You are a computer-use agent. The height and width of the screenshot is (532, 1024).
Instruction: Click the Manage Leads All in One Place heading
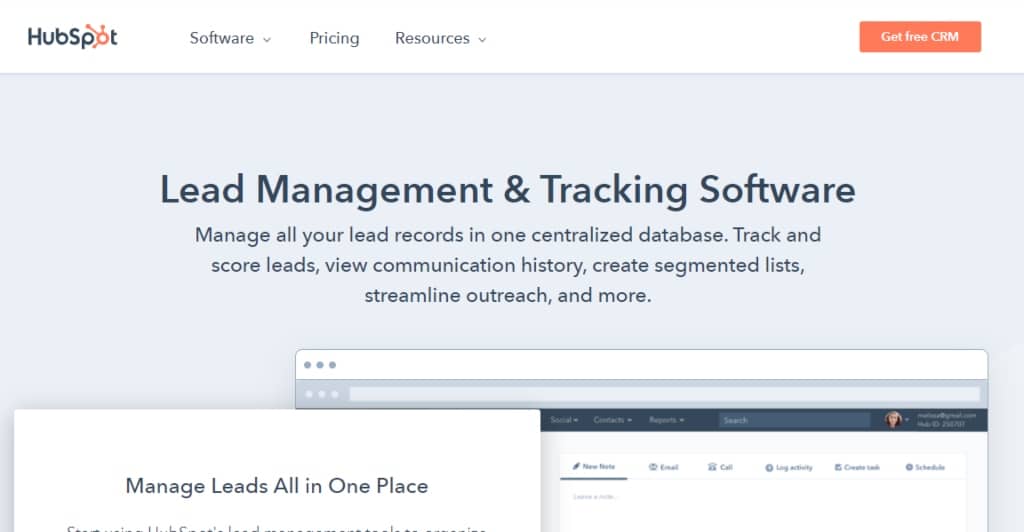277,486
